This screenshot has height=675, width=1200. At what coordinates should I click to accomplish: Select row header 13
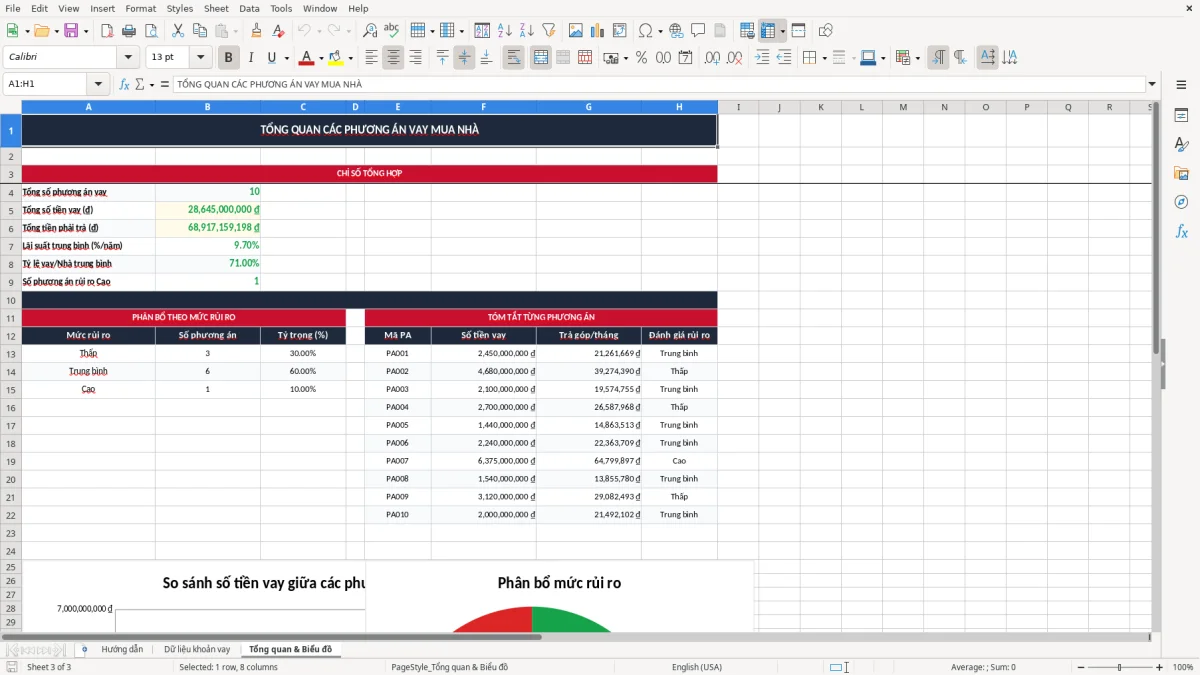(11, 353)
